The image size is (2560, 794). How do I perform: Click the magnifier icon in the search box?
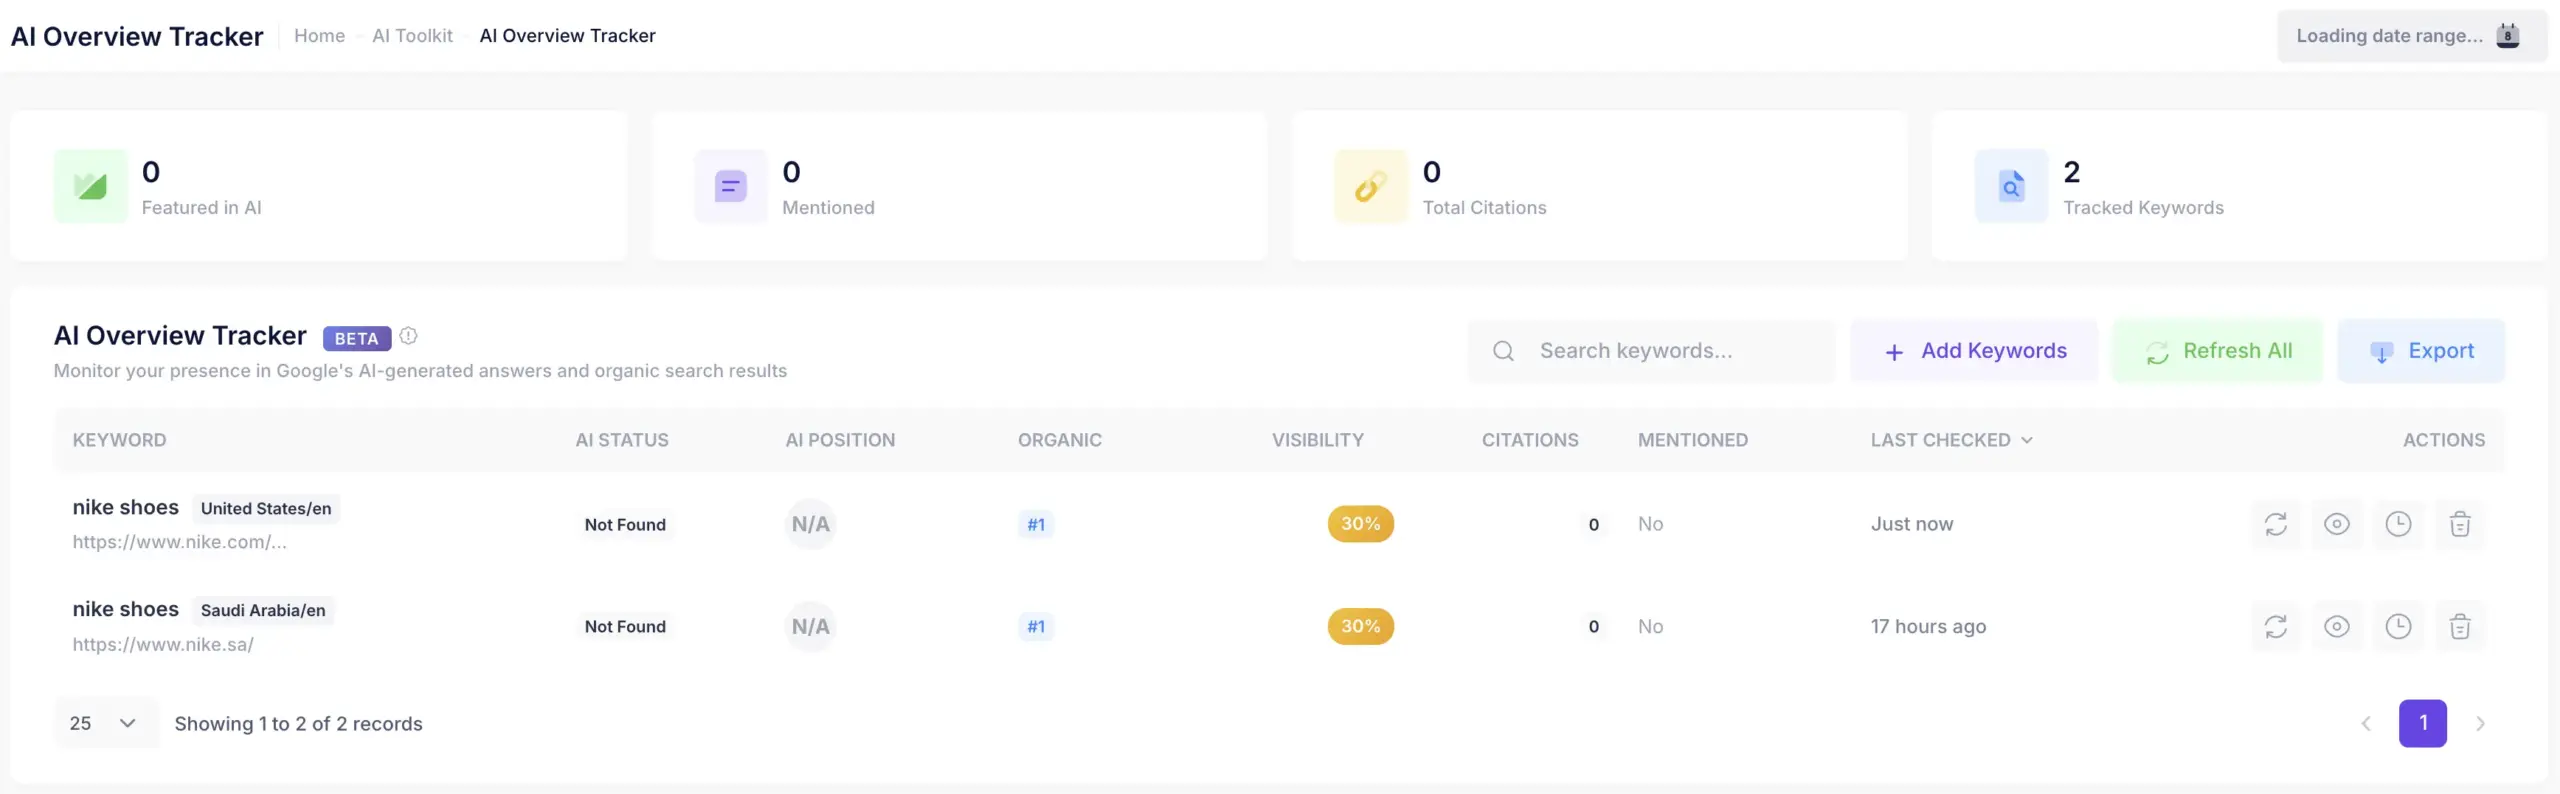[x=1503, y=351]
